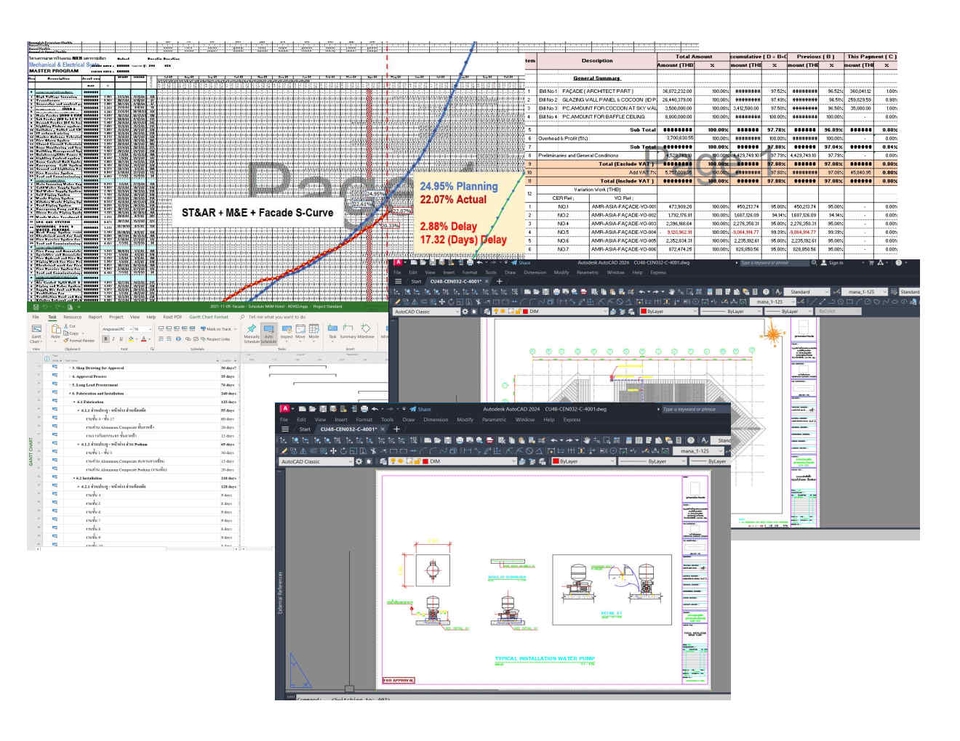Select the Gantt Chart view icon
This screenshot has height=741, width=960.
(x=35, y=331)
